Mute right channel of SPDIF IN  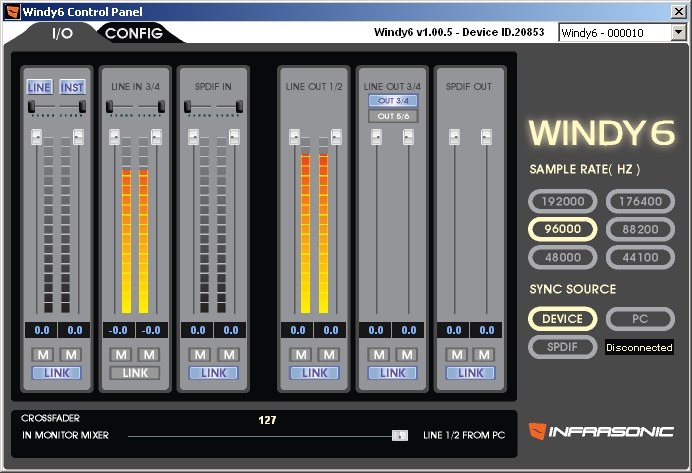[229, 355]
